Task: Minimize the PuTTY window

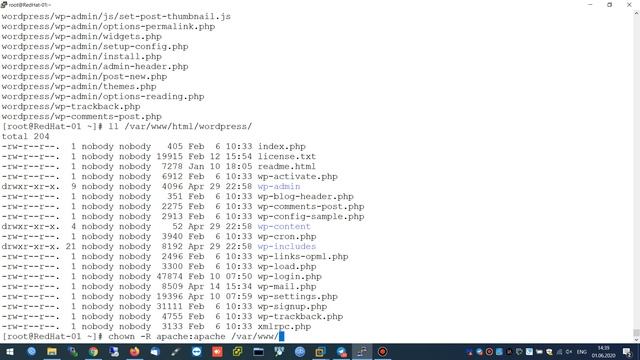Action: coord(590,4)
